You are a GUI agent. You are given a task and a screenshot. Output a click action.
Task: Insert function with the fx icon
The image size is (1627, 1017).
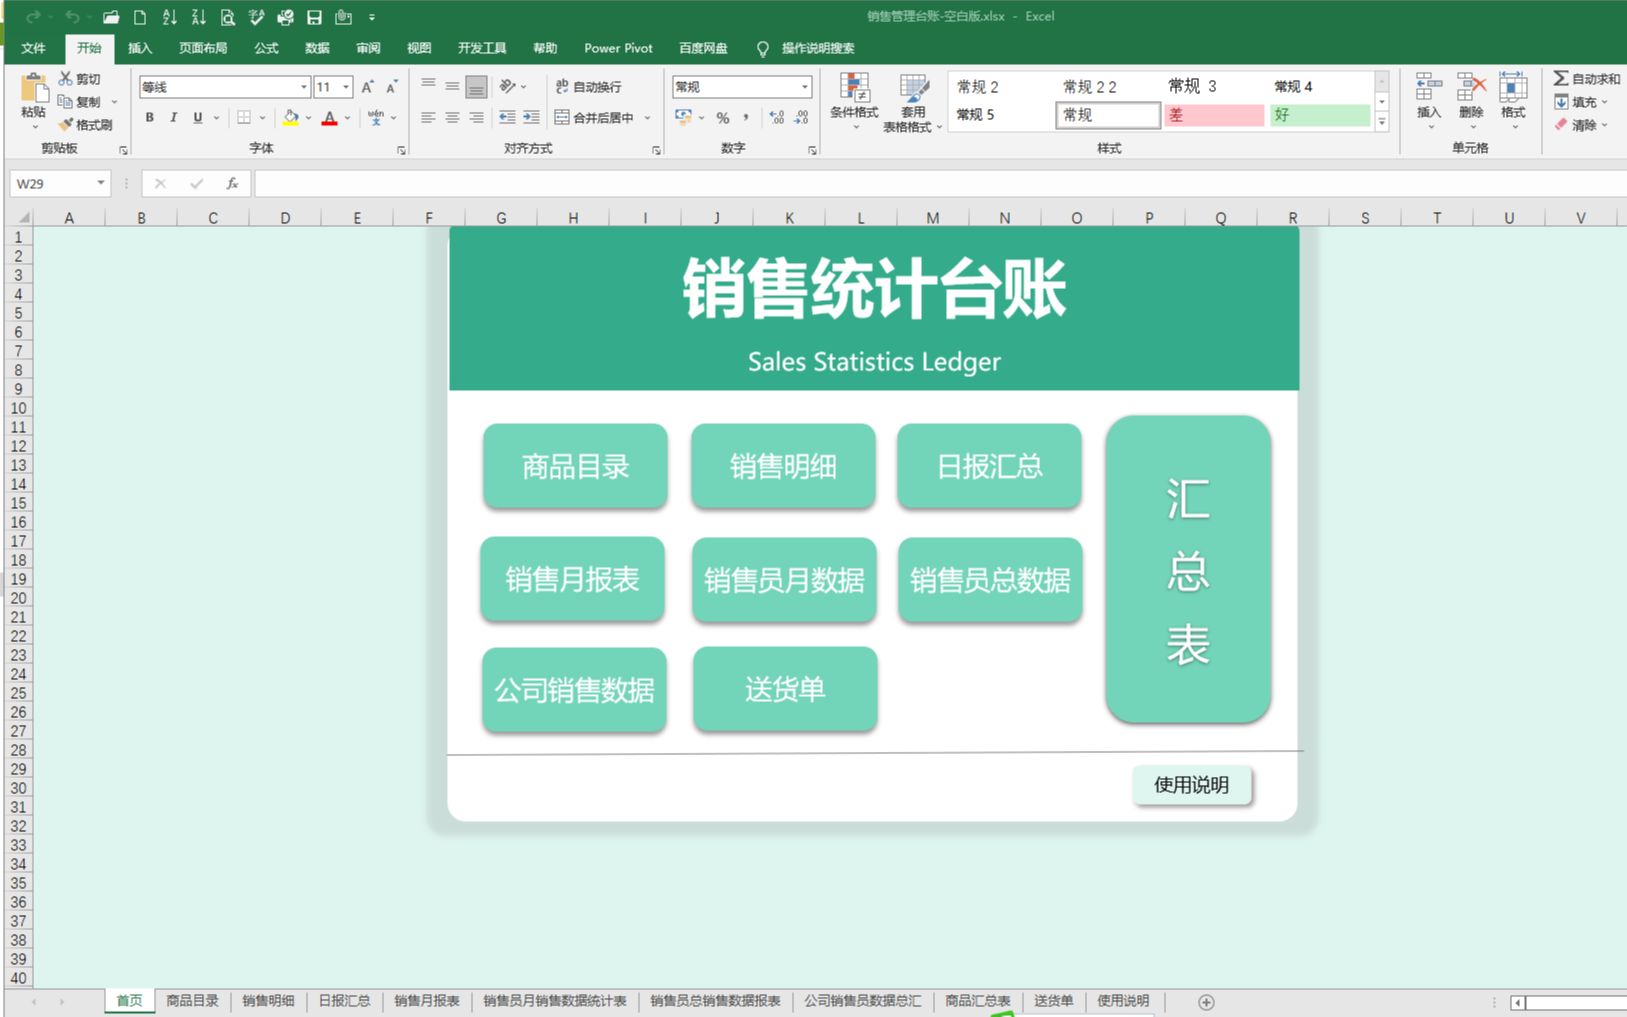(x=232, y=183)
